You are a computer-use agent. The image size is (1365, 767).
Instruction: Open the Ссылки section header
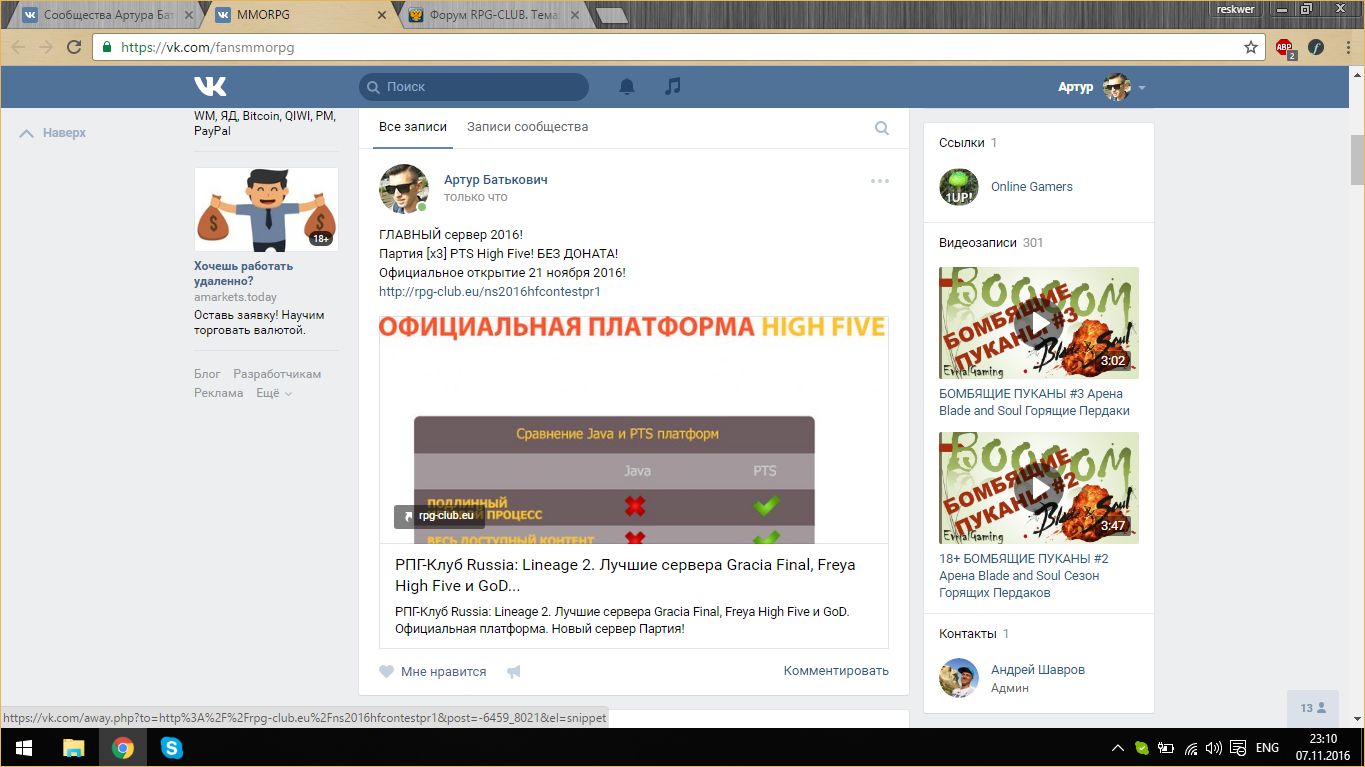[x=968, y=143]
